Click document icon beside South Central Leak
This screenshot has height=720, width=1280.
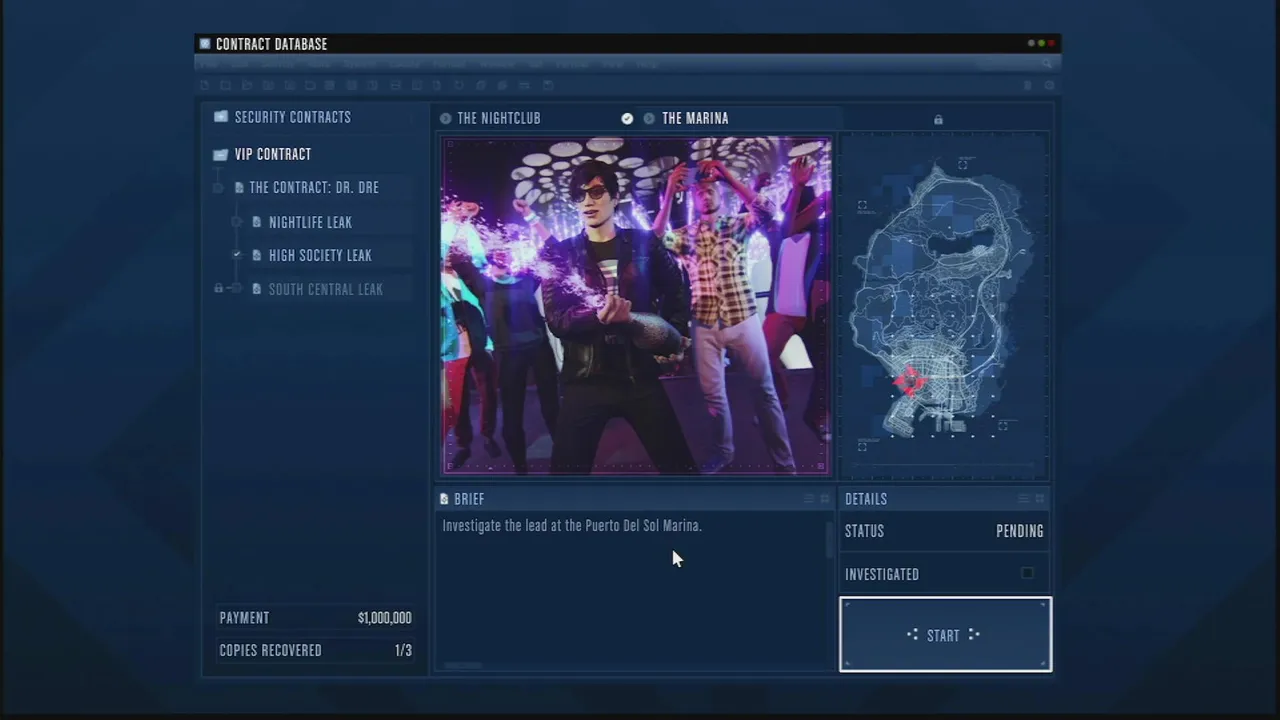coord(257,289)
